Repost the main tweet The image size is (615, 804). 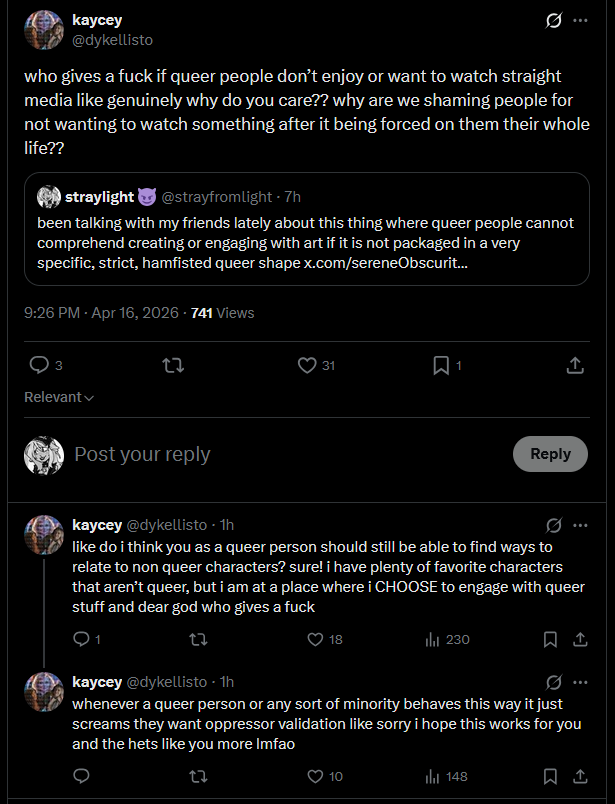pyautogui.click(x=173, y=366)
